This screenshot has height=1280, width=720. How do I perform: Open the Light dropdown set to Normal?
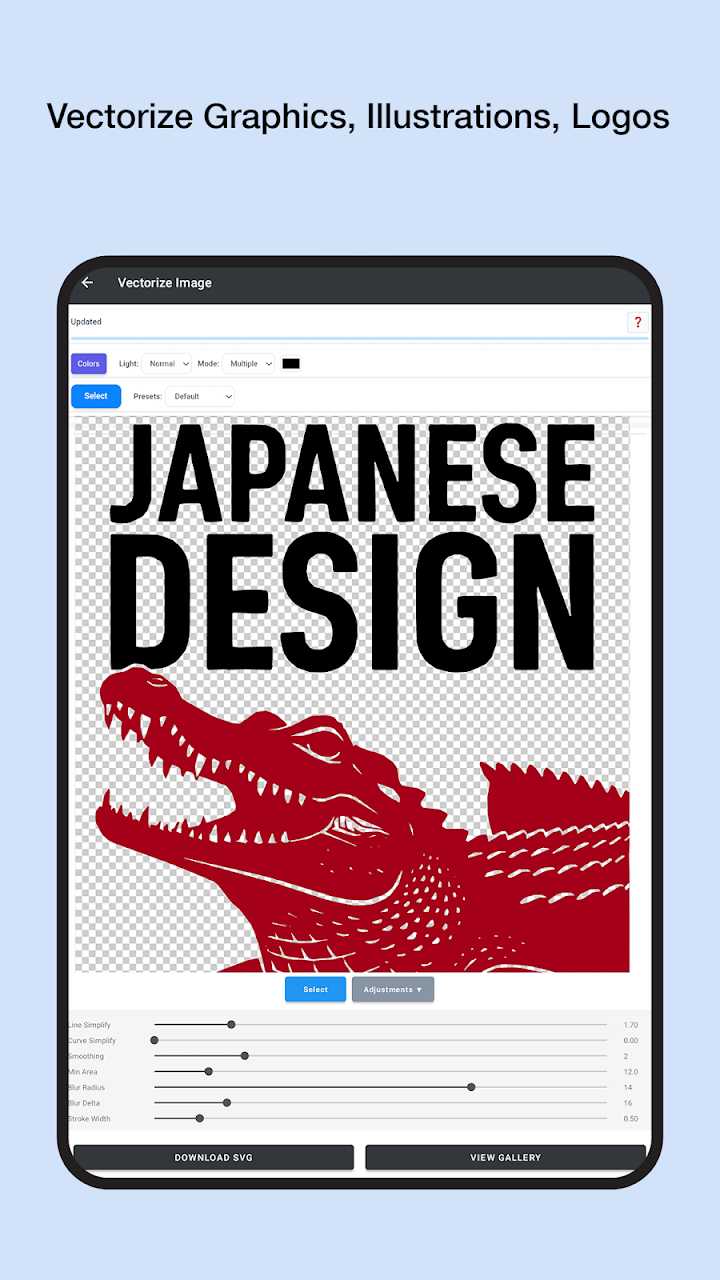[166, 364]
